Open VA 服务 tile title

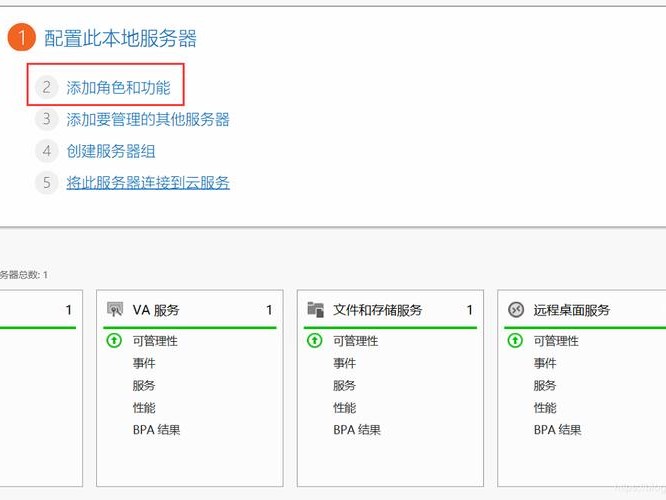[x=156, y=310]
